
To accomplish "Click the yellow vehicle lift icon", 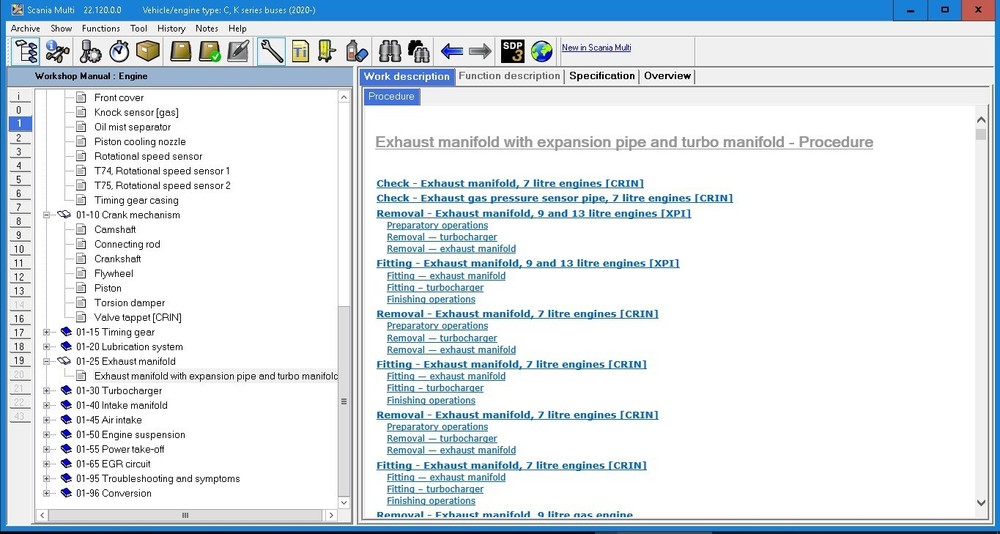I will [x=327, y=51].
